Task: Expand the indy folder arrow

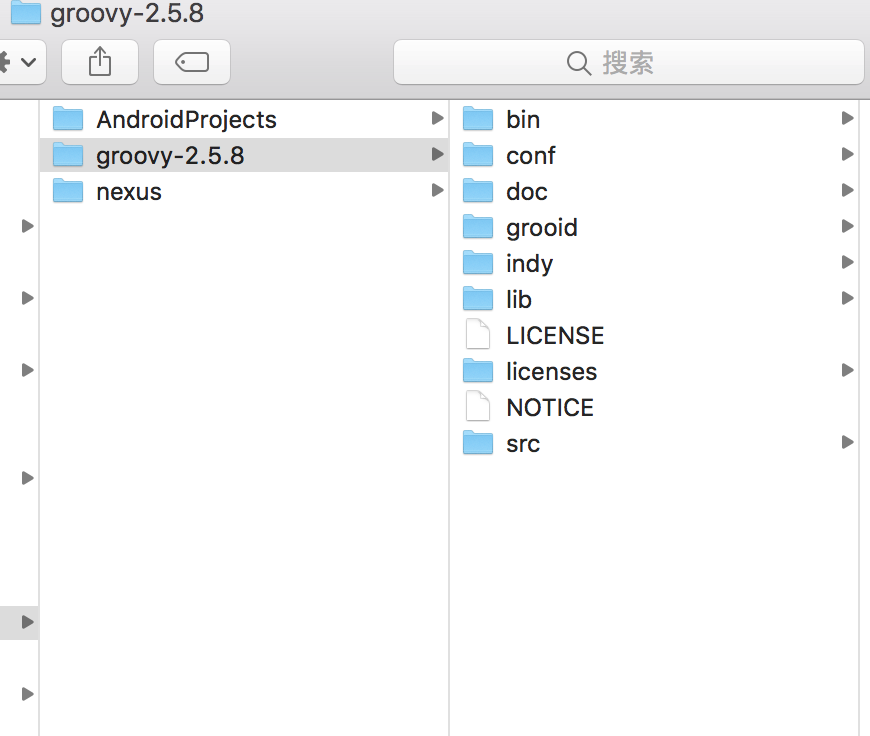Action: pos(847,262)
